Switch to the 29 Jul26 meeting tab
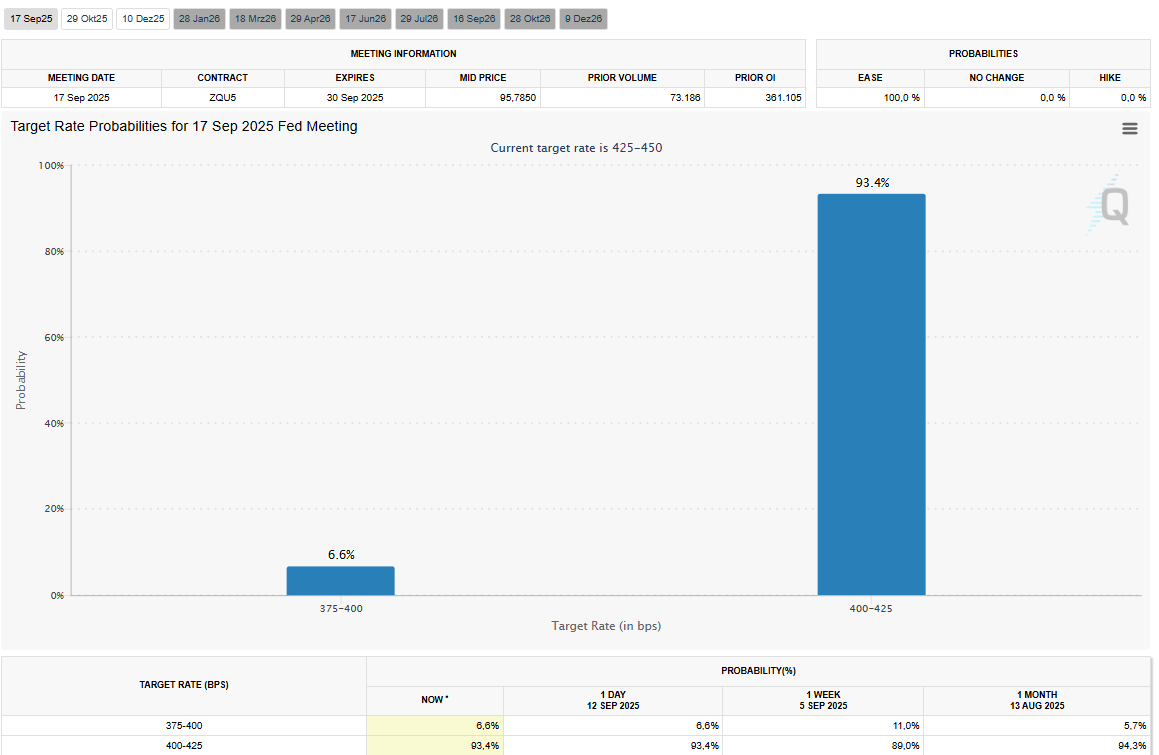Screen dimensions: 1159x755 tap(420, 19)
